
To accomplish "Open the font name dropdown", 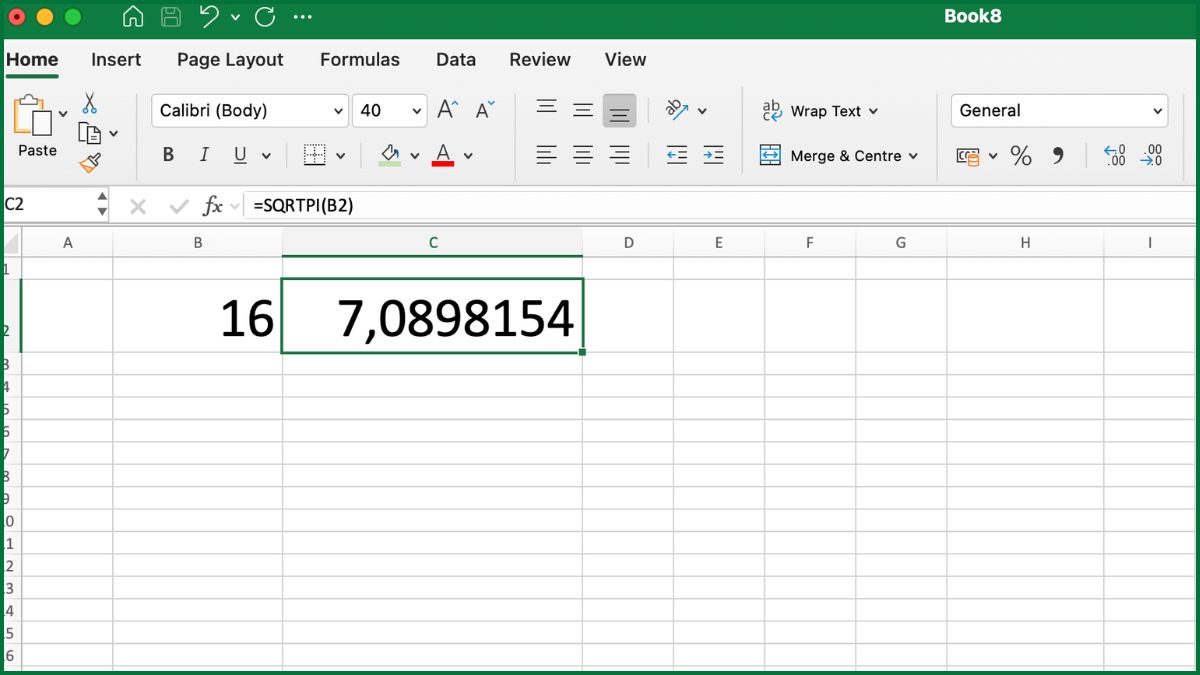I will coord(248,110).
